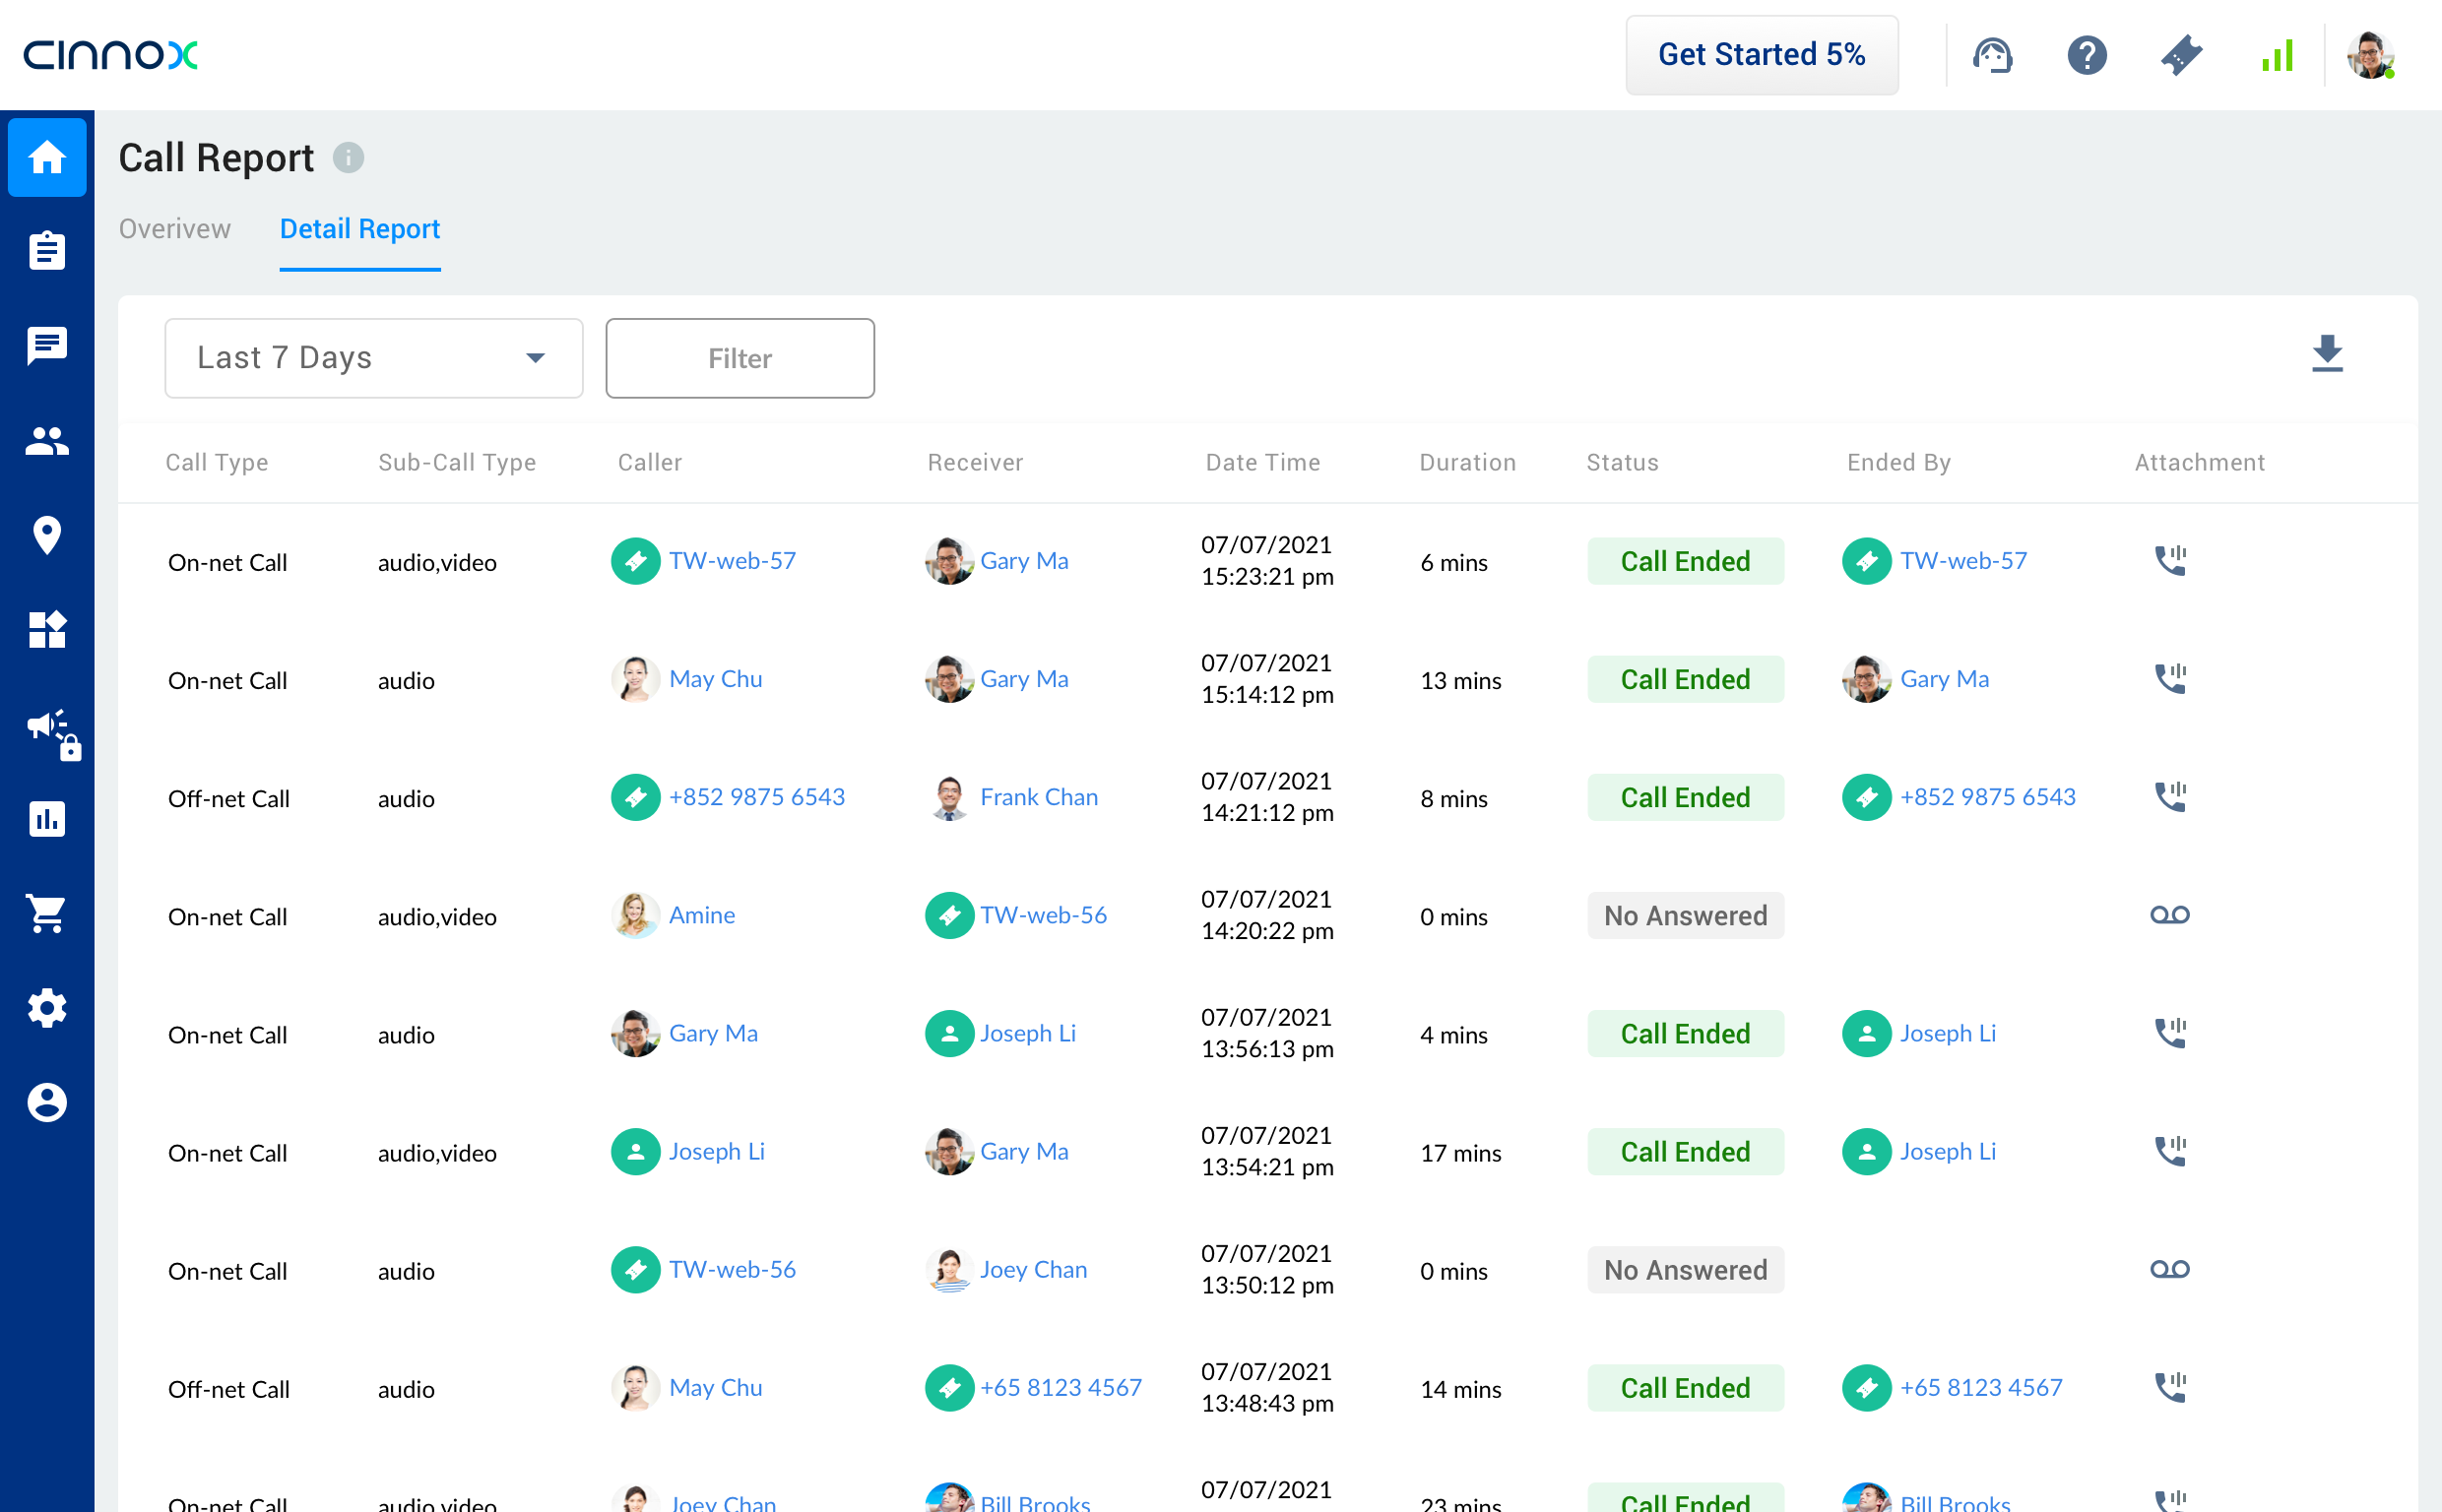Open settings gear in sidebar

[46, 1008]
